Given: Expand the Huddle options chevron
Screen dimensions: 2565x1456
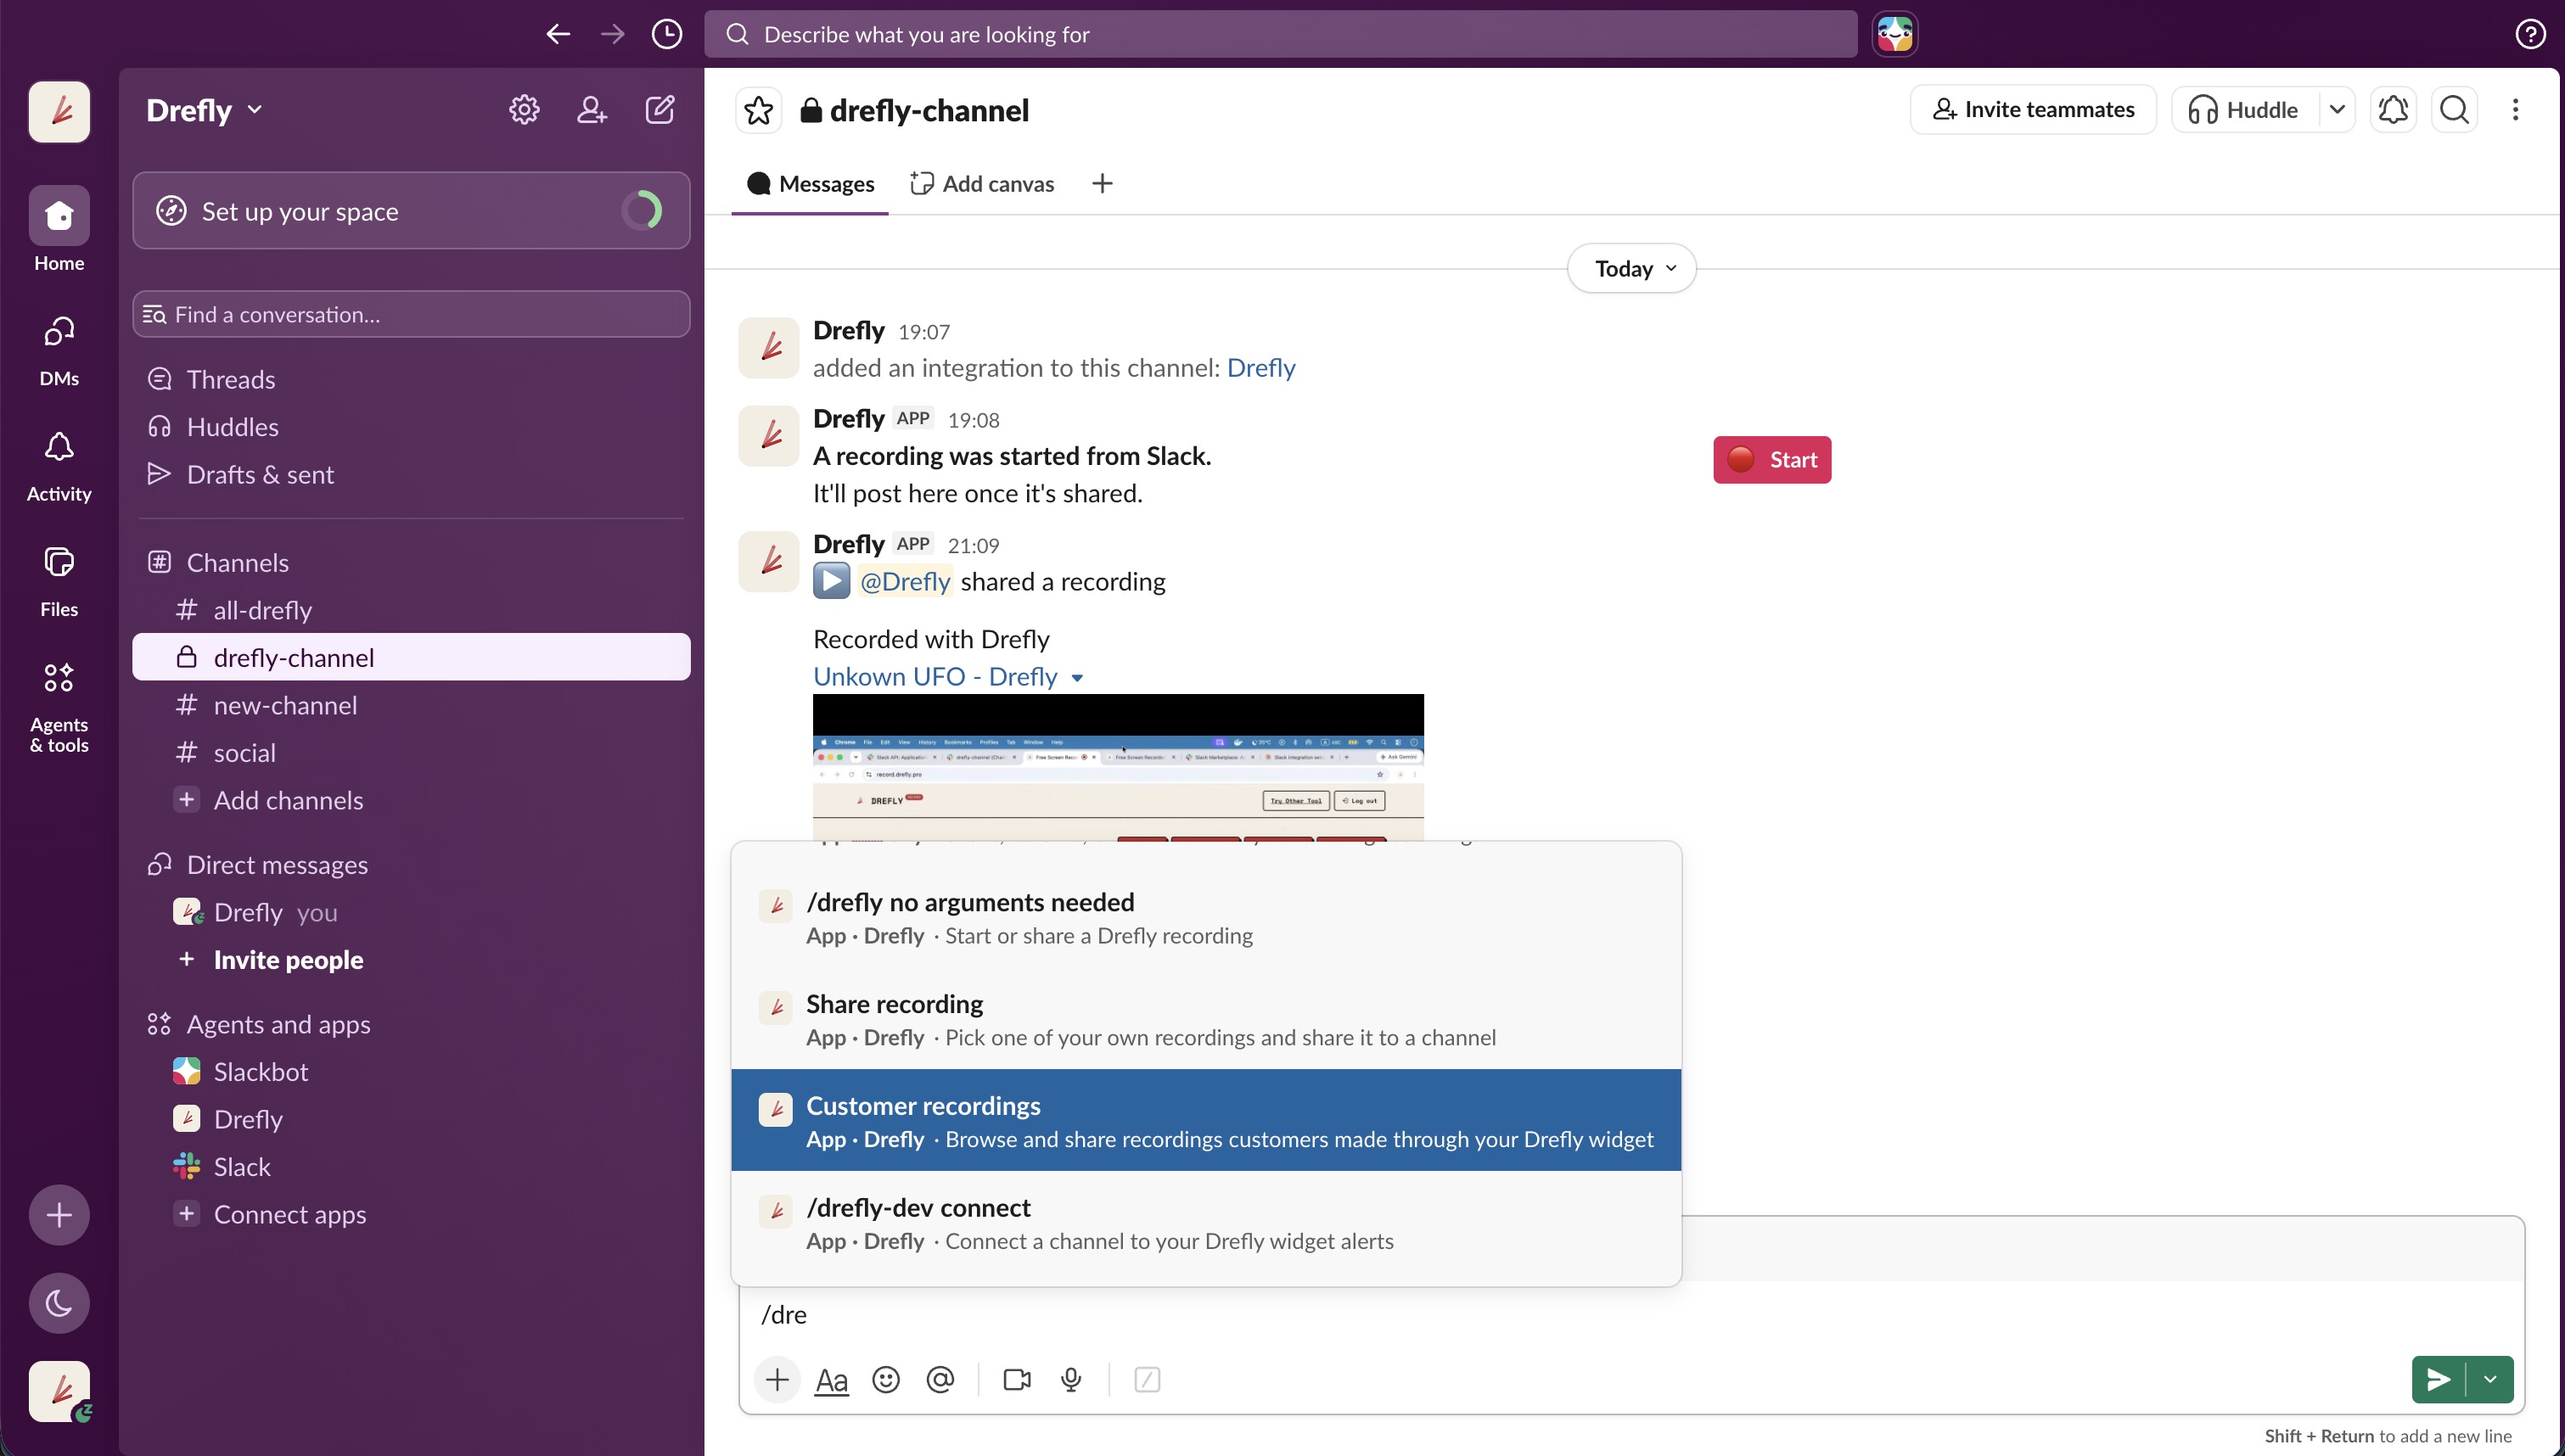Looking at the screenshot, I should point(2337,110).
